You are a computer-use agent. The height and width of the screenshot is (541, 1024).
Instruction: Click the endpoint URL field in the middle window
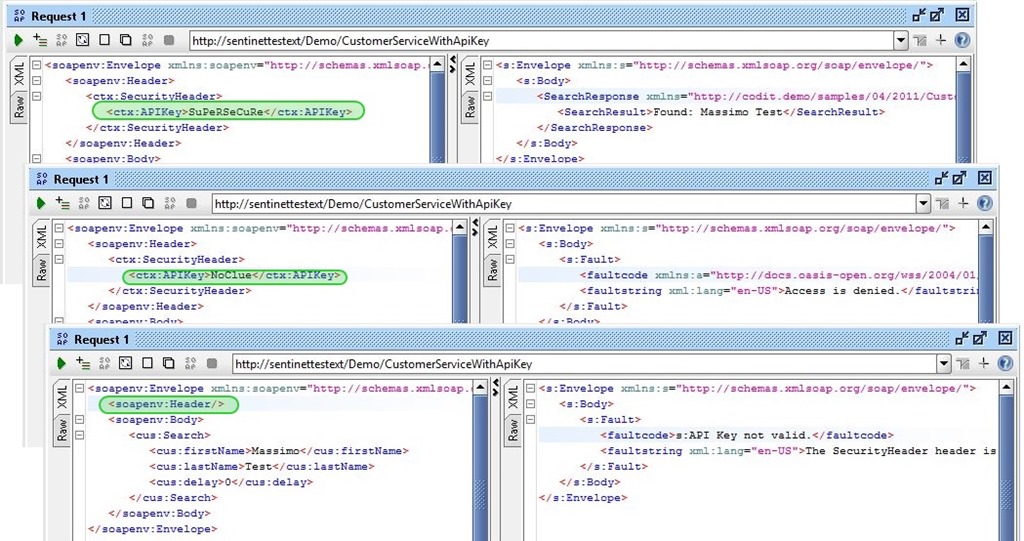560,203
